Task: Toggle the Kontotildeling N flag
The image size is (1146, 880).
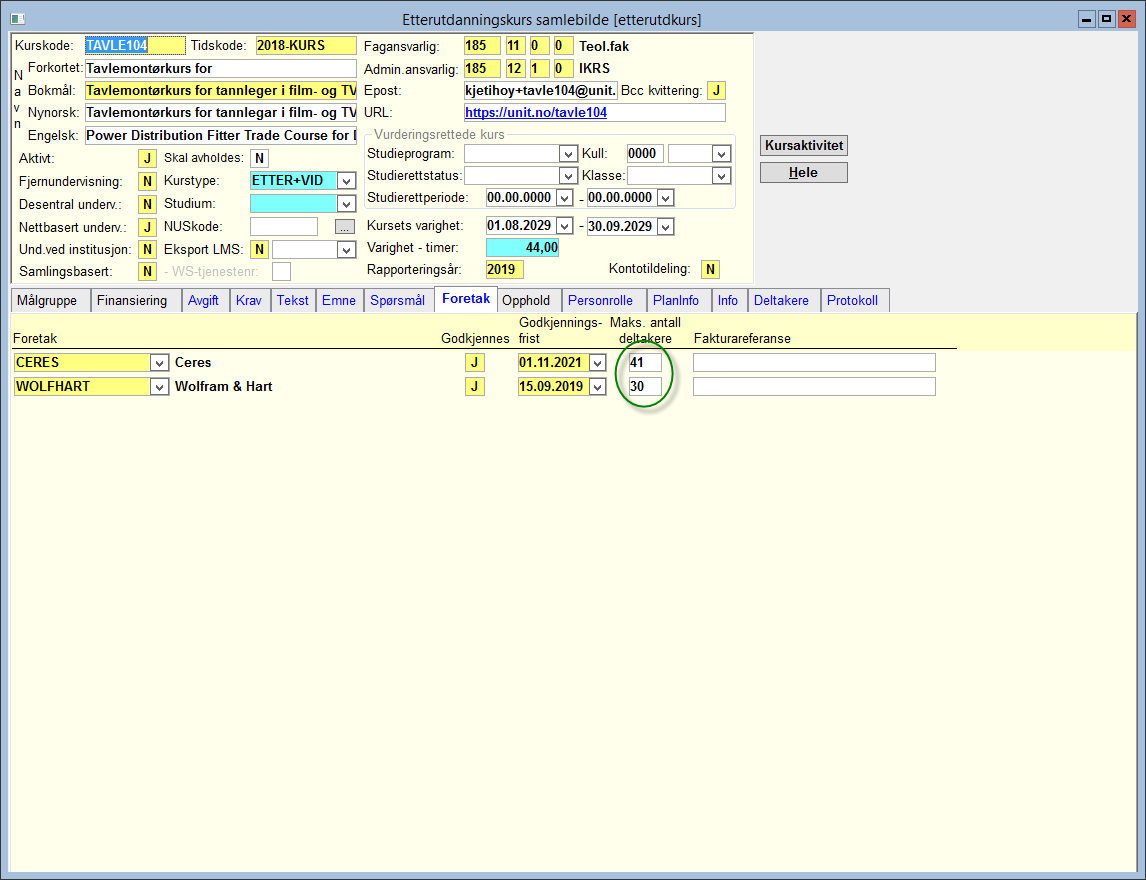Action: pos(710,270)
